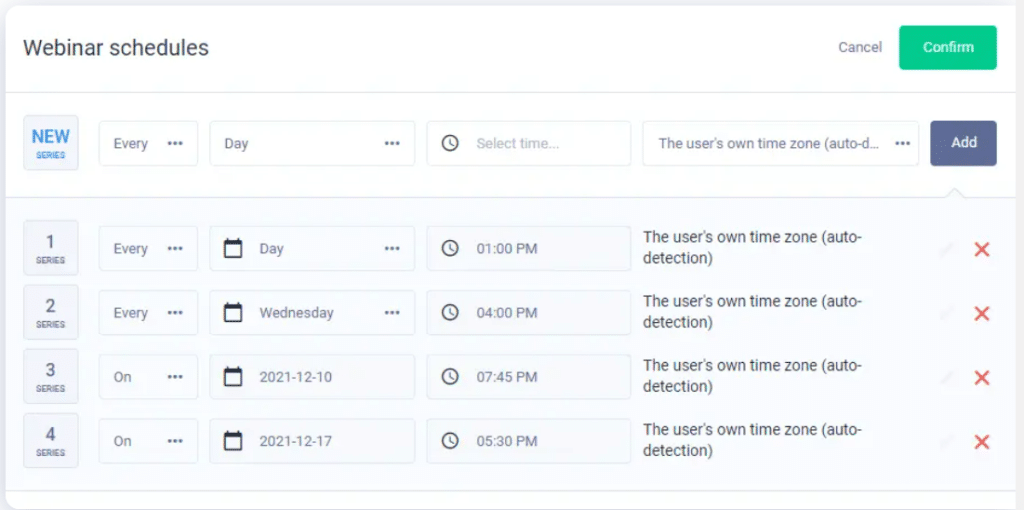
Task: Click the NEW series badge
Action: (x=51, y=143)
